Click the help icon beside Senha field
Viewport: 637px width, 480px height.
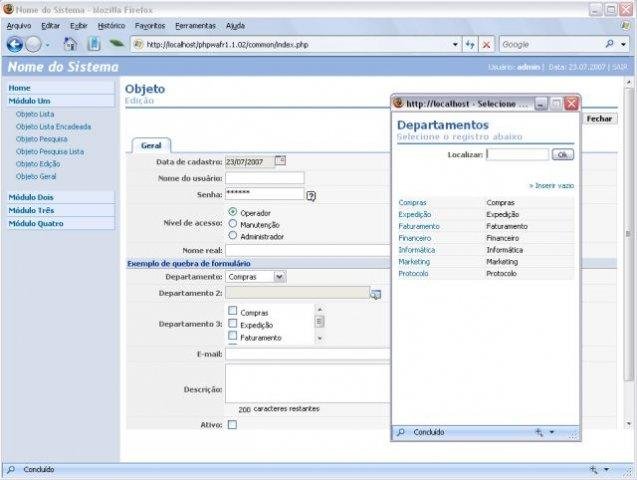pyautogui.click(x=311, y=196)
